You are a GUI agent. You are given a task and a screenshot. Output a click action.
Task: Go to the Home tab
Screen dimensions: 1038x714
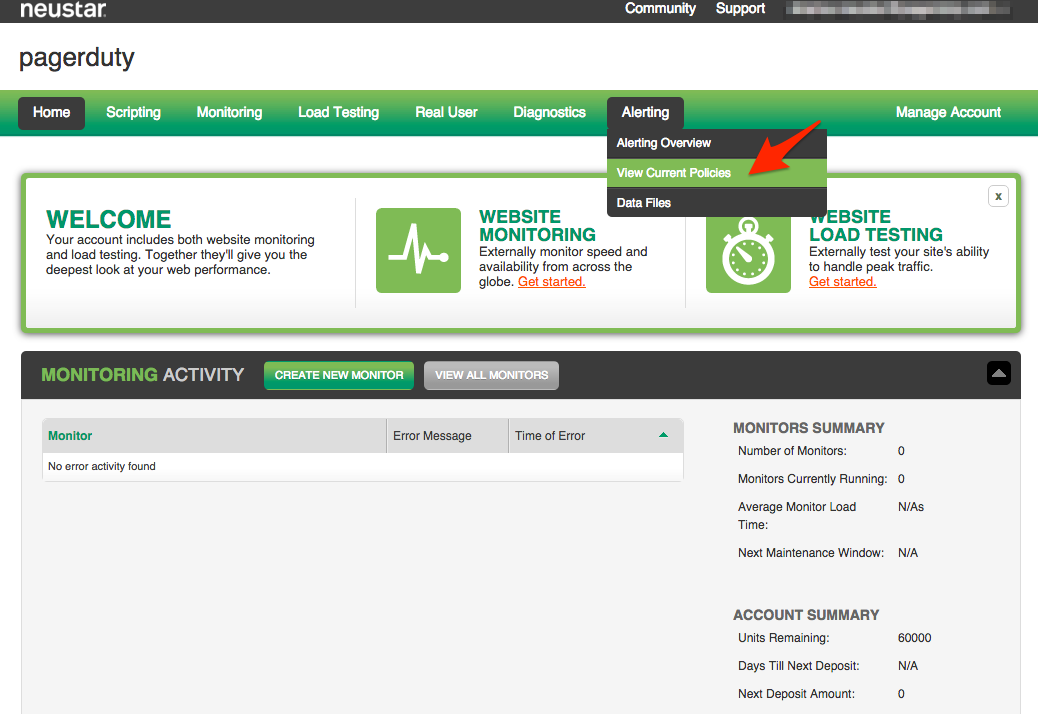point(51,112)
